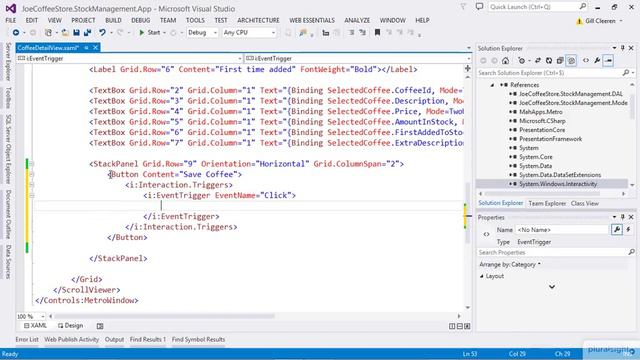Click the indent-related icon left of Comment
The image size is (640, 360).
pos(326,33)
